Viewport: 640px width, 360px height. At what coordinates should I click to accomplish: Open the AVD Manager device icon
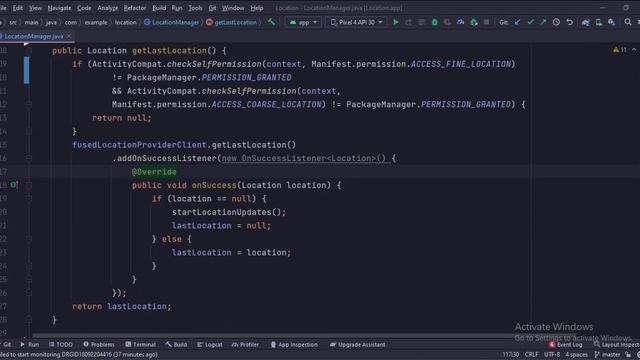click(x=598, y=22)
